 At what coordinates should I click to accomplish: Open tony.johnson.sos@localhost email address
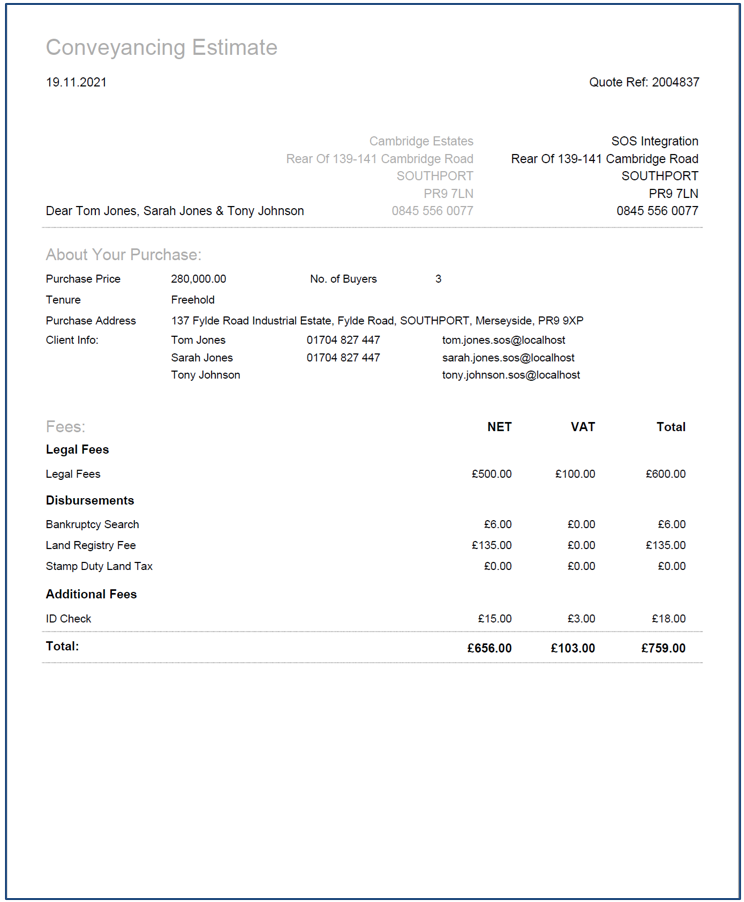click(511, 375)
